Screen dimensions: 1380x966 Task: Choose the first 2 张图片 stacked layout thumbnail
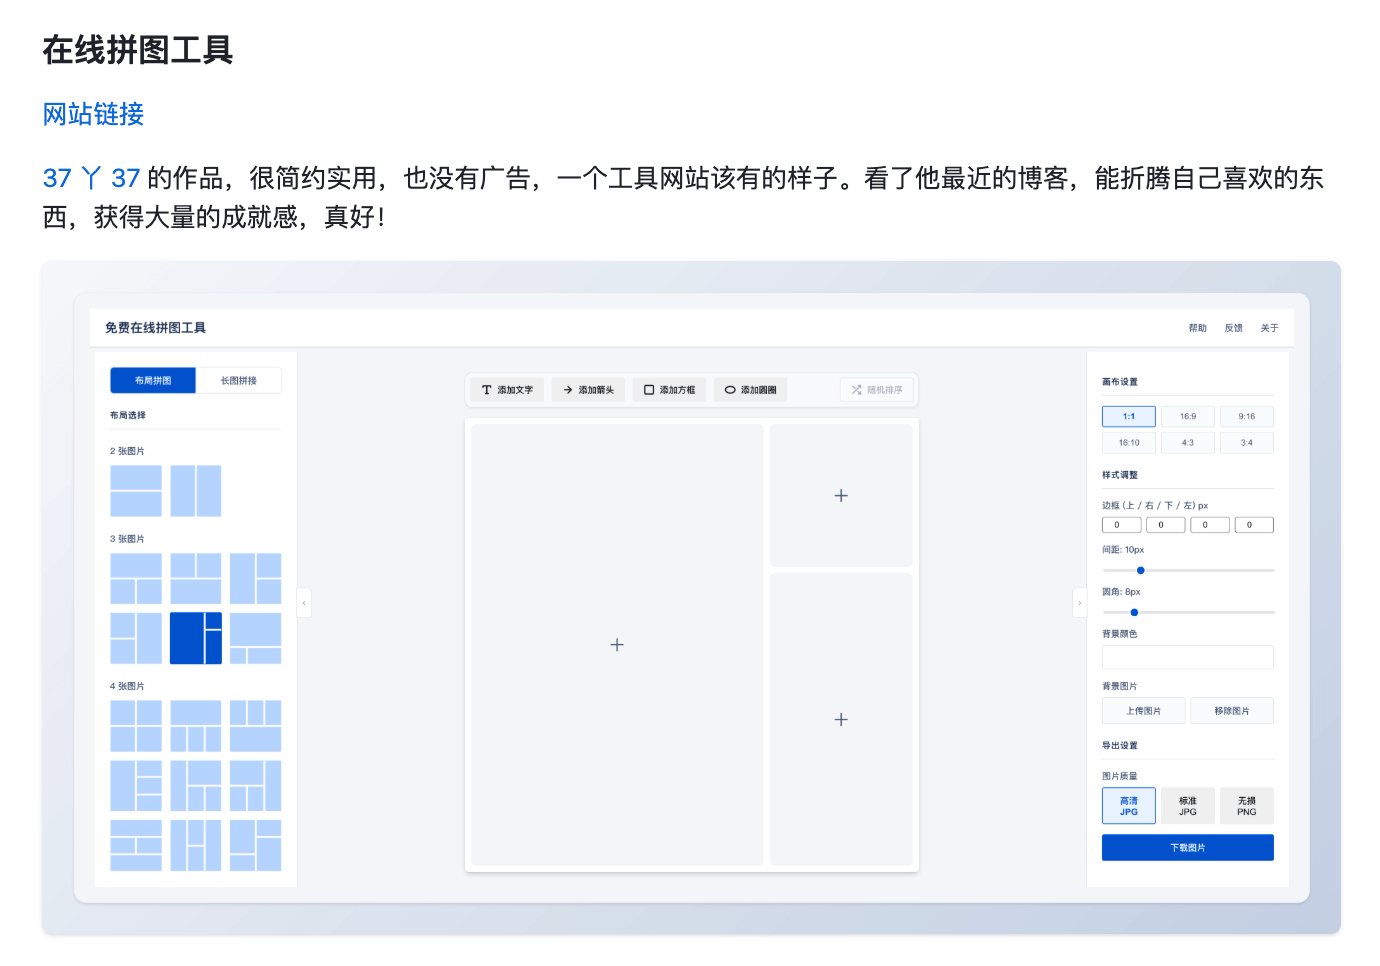click(x=136, y=491)
